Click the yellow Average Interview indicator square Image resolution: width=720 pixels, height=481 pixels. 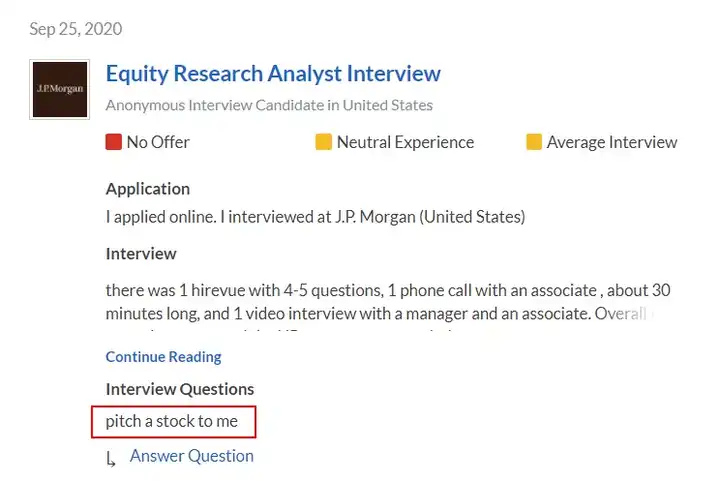tap(534, 142)
